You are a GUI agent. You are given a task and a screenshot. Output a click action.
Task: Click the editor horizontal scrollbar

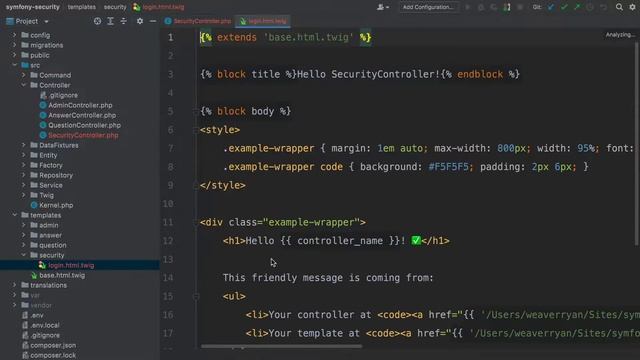[x=281, y=347]
